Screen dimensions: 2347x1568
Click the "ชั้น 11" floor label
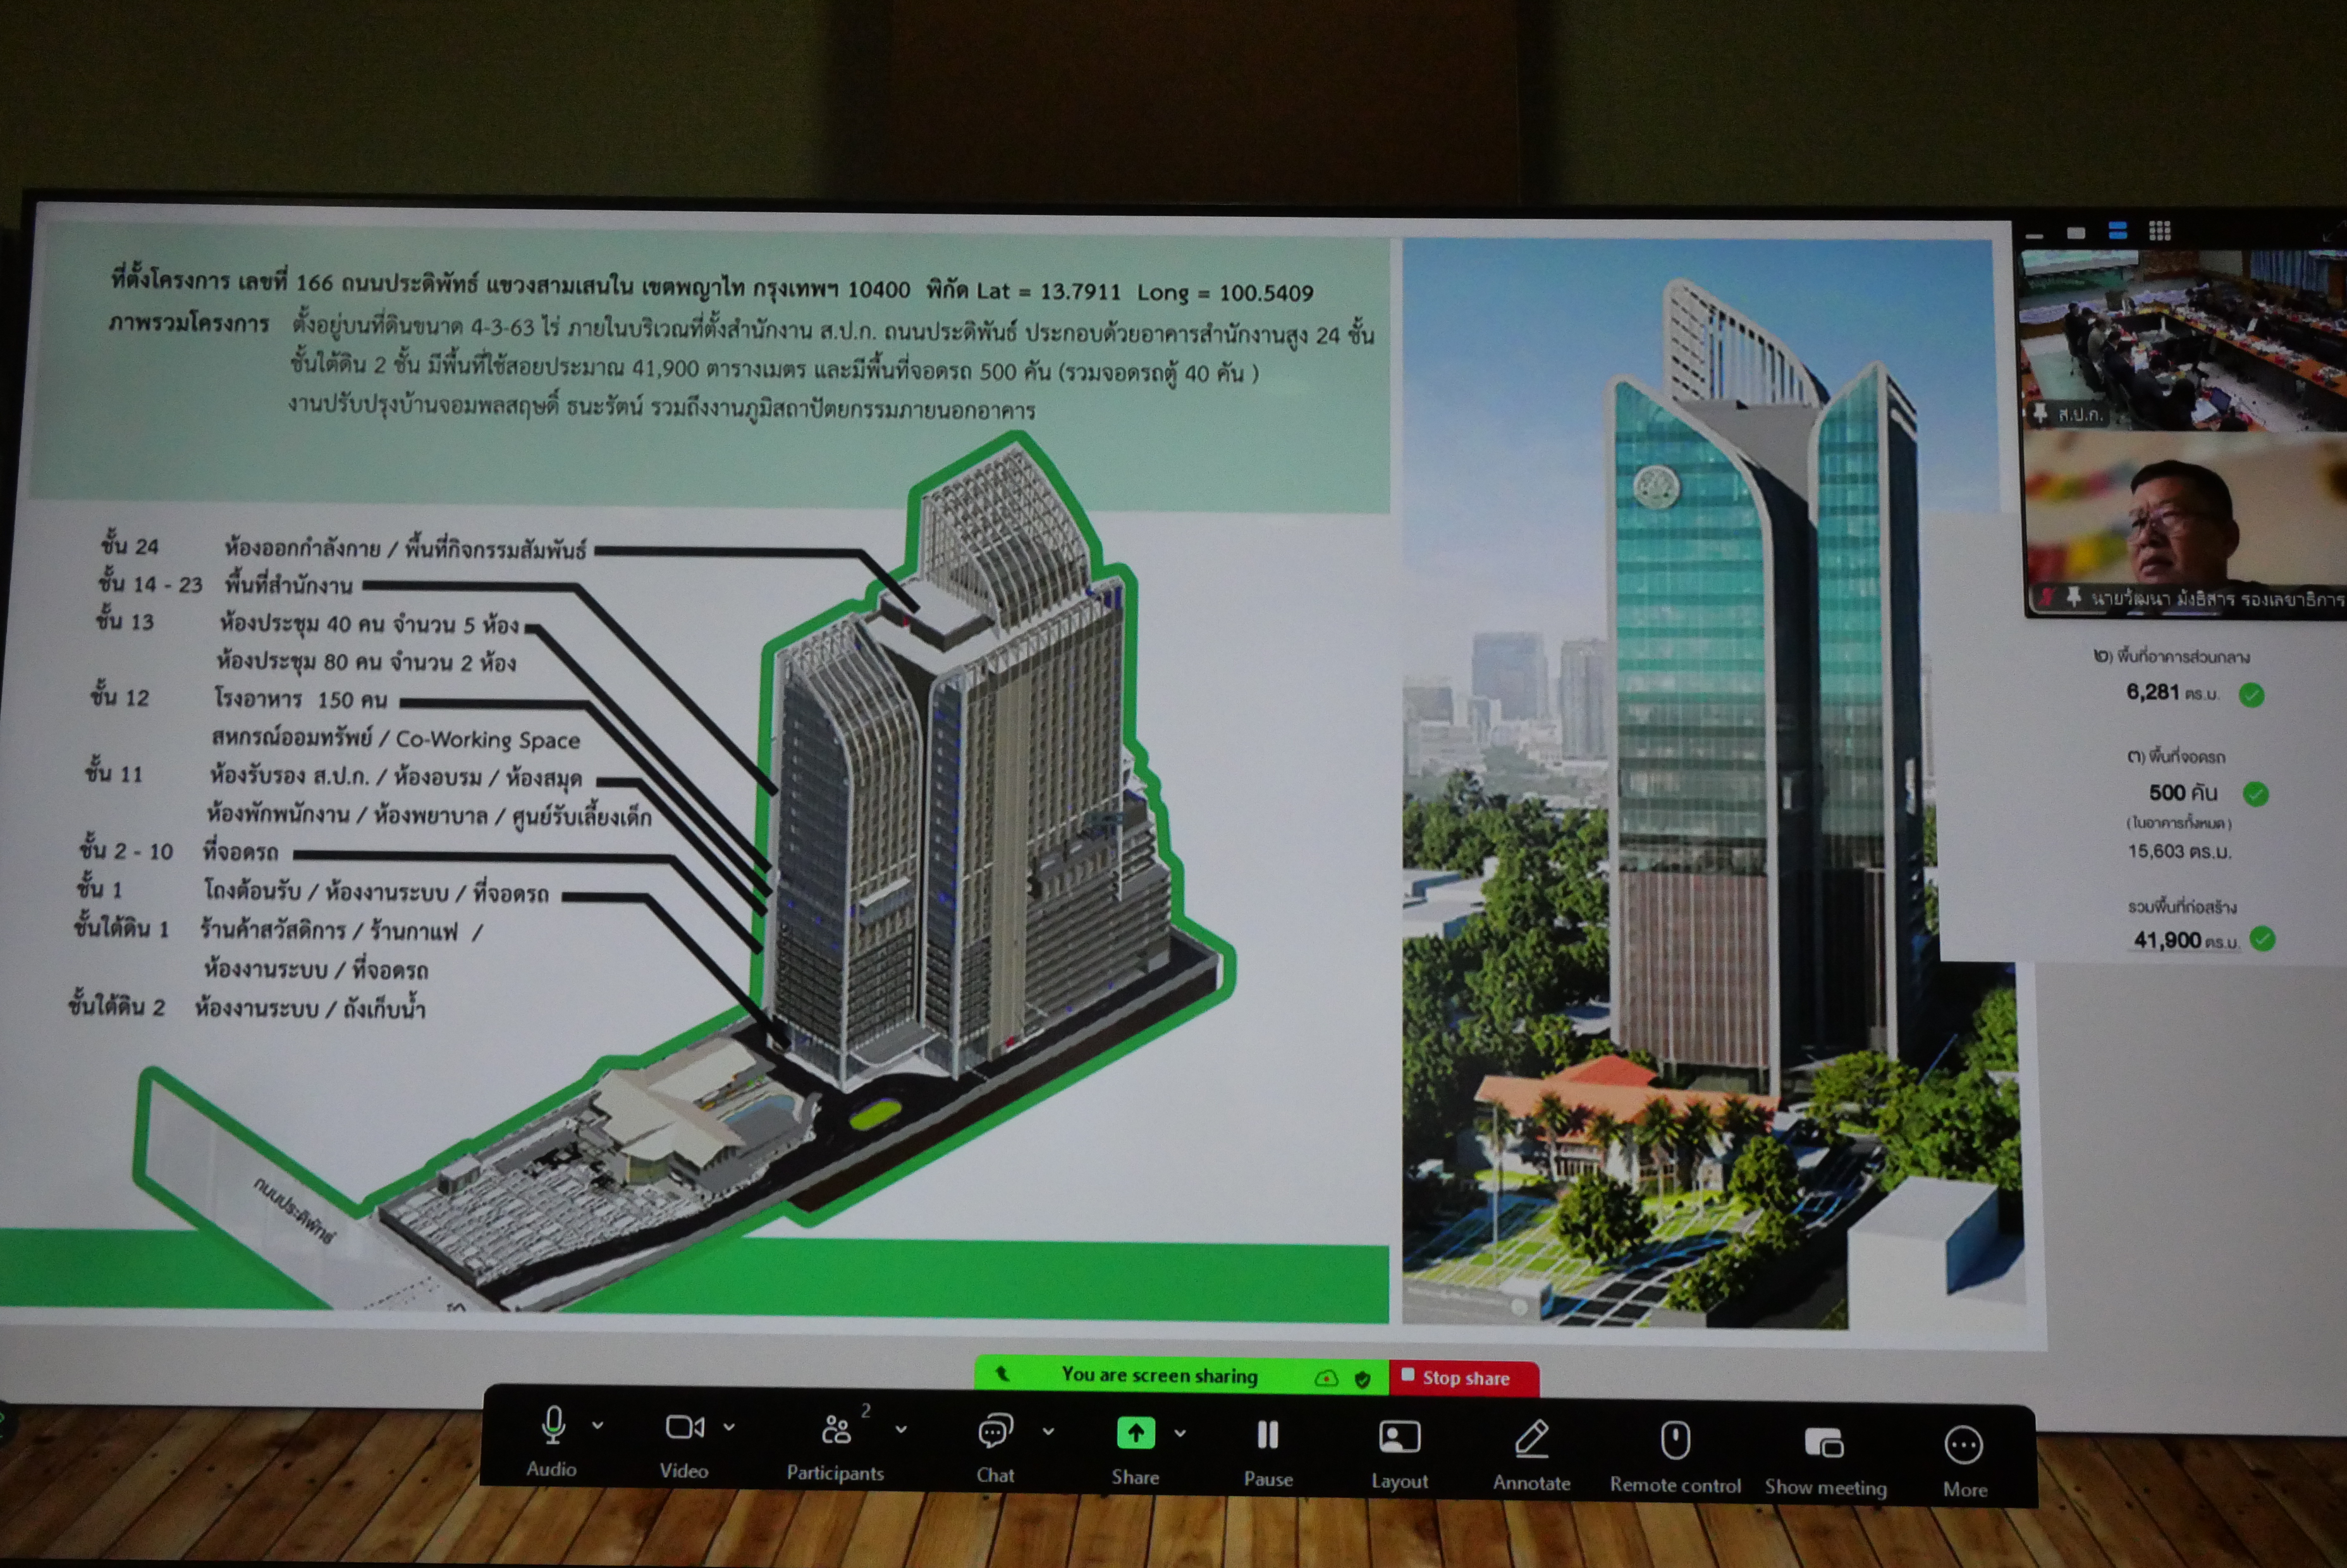coord(114,773)
